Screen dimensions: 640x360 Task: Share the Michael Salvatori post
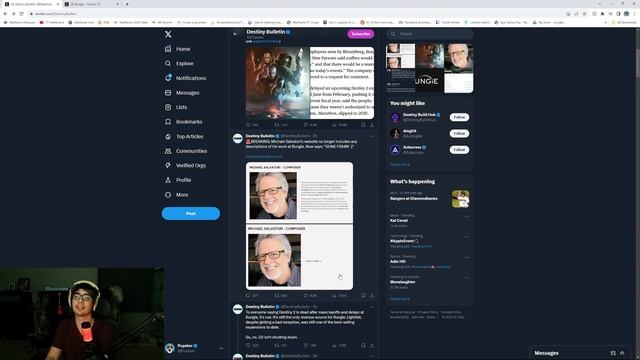pyautogui.click(x=372, y=296)
